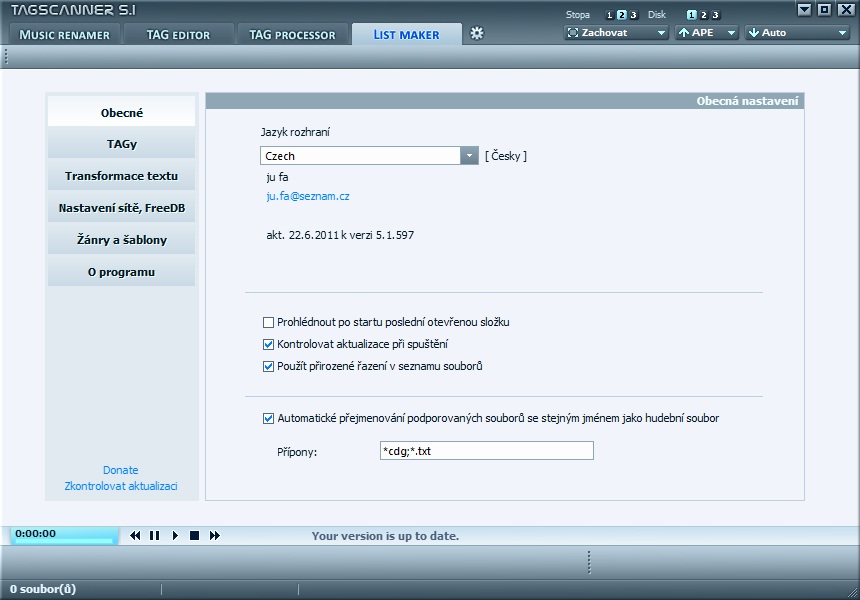
Task: Select Disk format option 2
Action: [703, 15]
